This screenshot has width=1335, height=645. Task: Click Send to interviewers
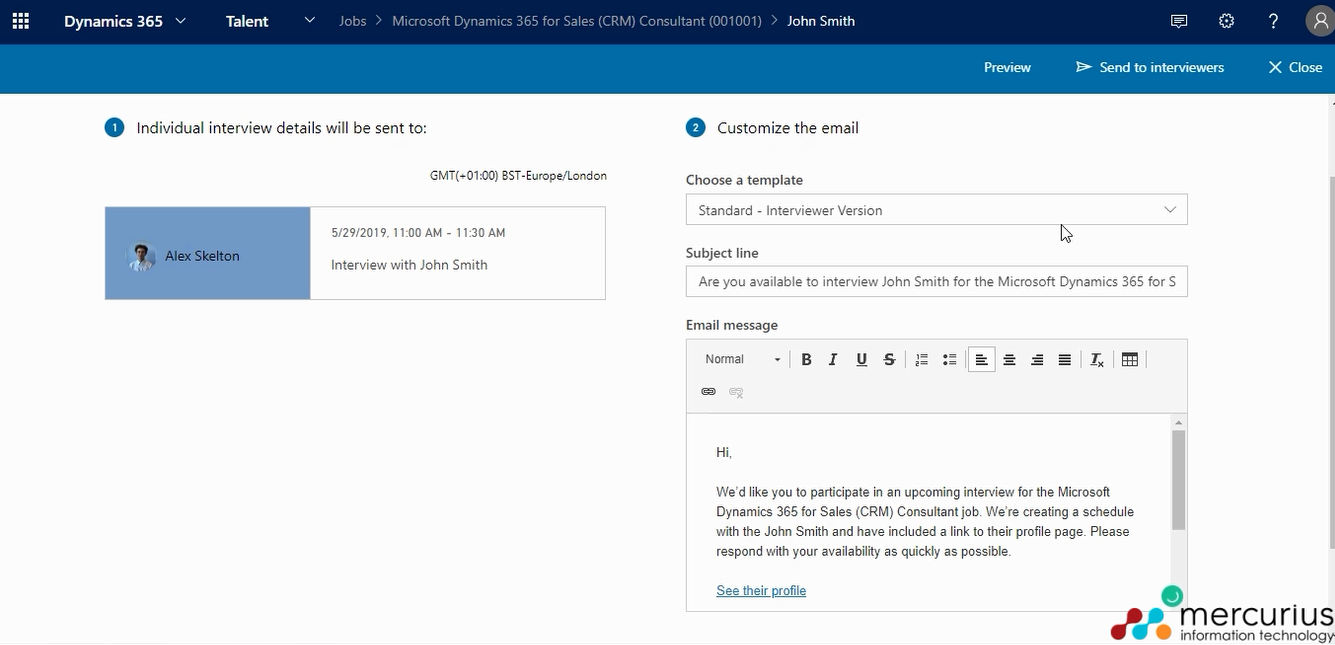pyautogui.click(x=1150, y=67)
